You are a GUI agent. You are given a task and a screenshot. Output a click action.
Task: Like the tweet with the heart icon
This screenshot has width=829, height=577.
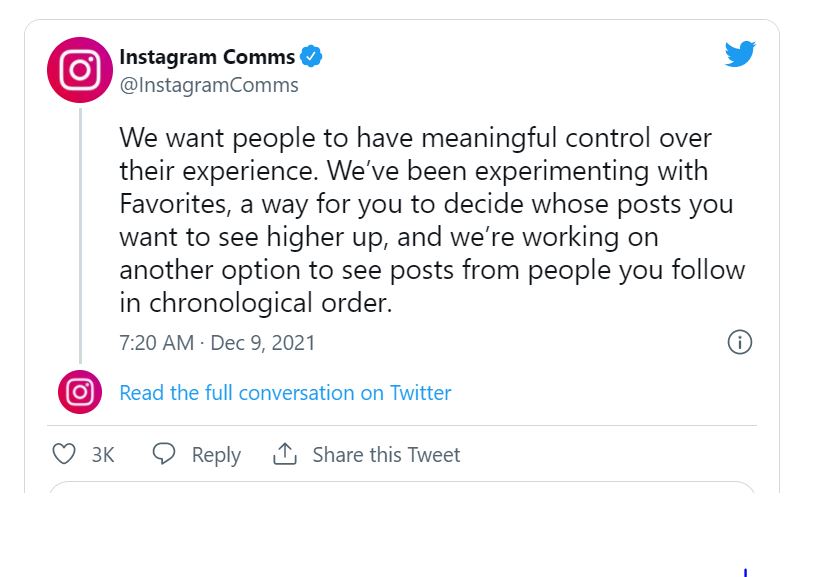pos(64,454)
